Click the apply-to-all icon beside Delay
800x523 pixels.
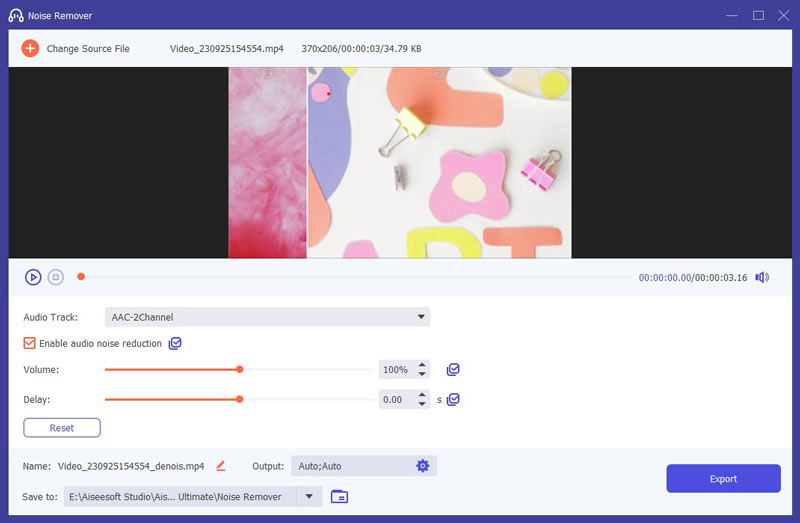453,399
